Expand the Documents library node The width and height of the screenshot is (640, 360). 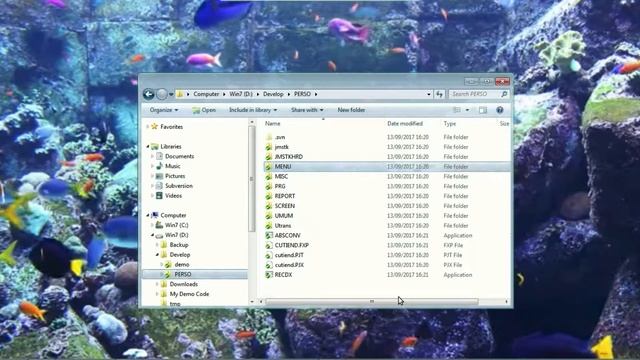point(153,156)
